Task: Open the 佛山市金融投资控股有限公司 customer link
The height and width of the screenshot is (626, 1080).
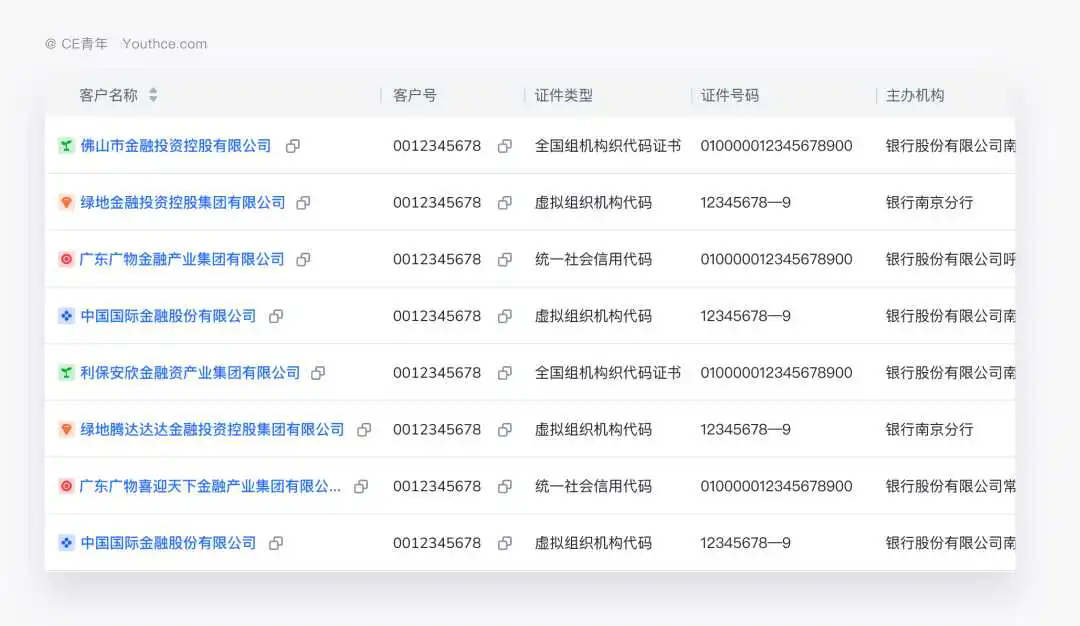Action: 176,146
